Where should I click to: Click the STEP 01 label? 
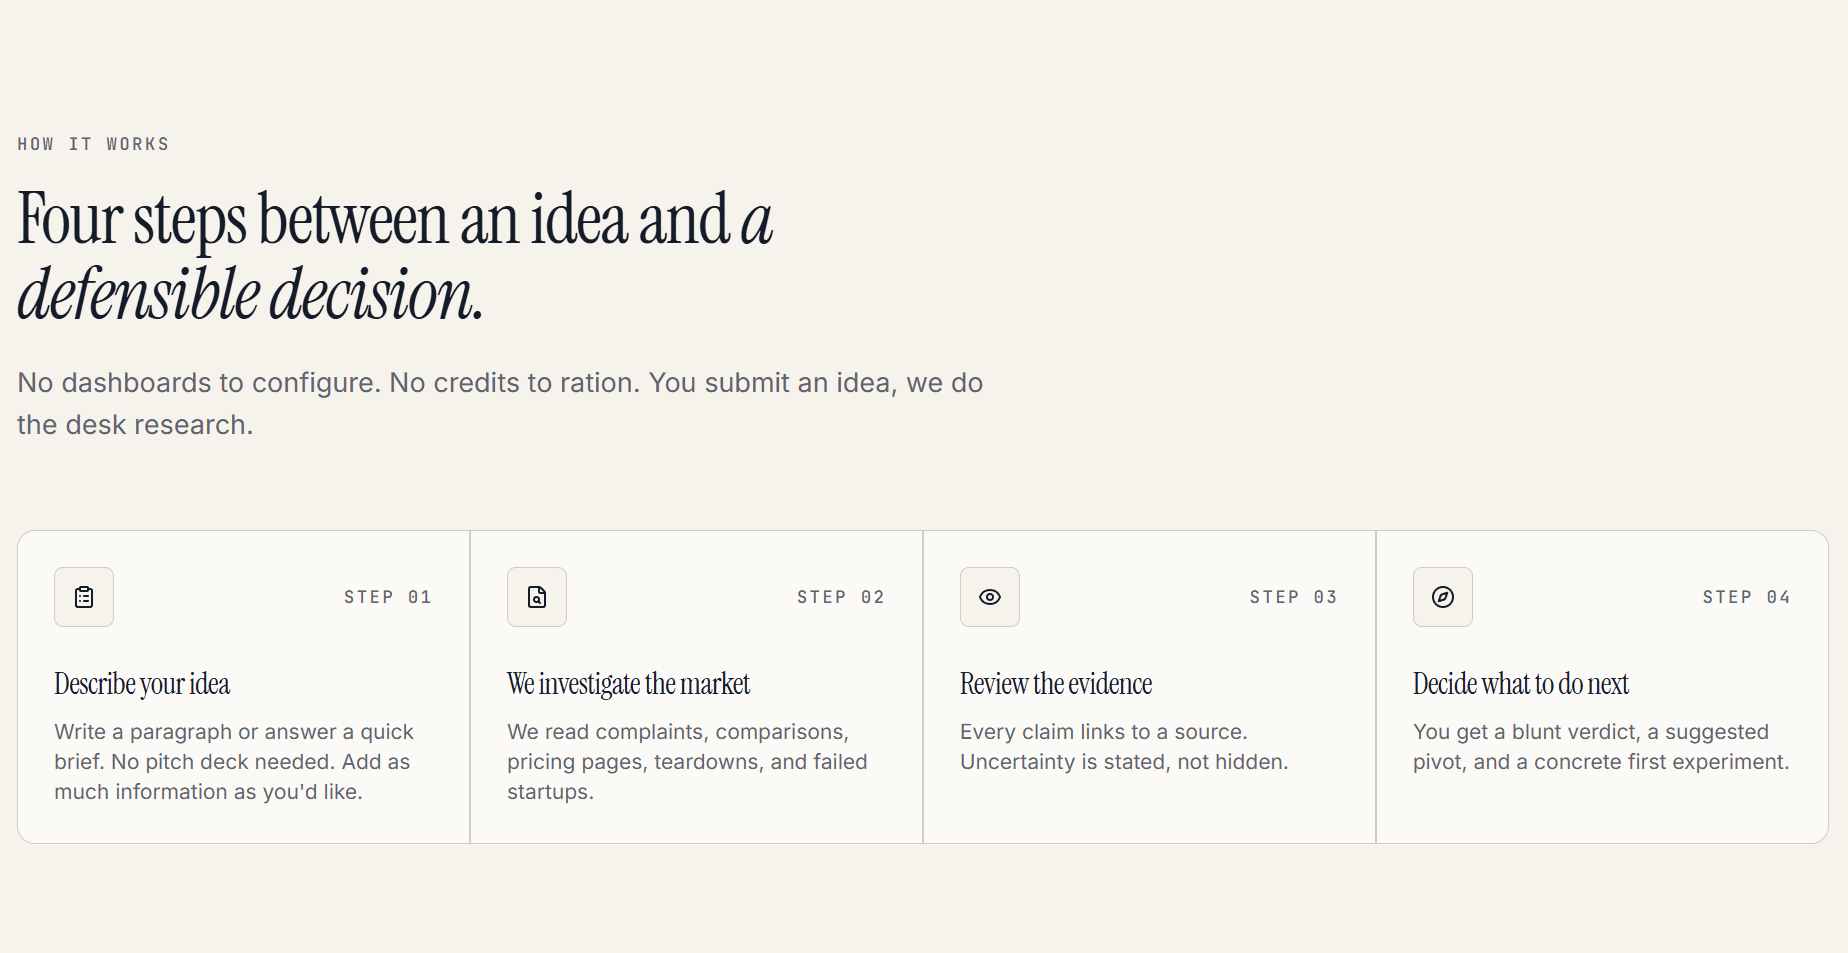388,597
